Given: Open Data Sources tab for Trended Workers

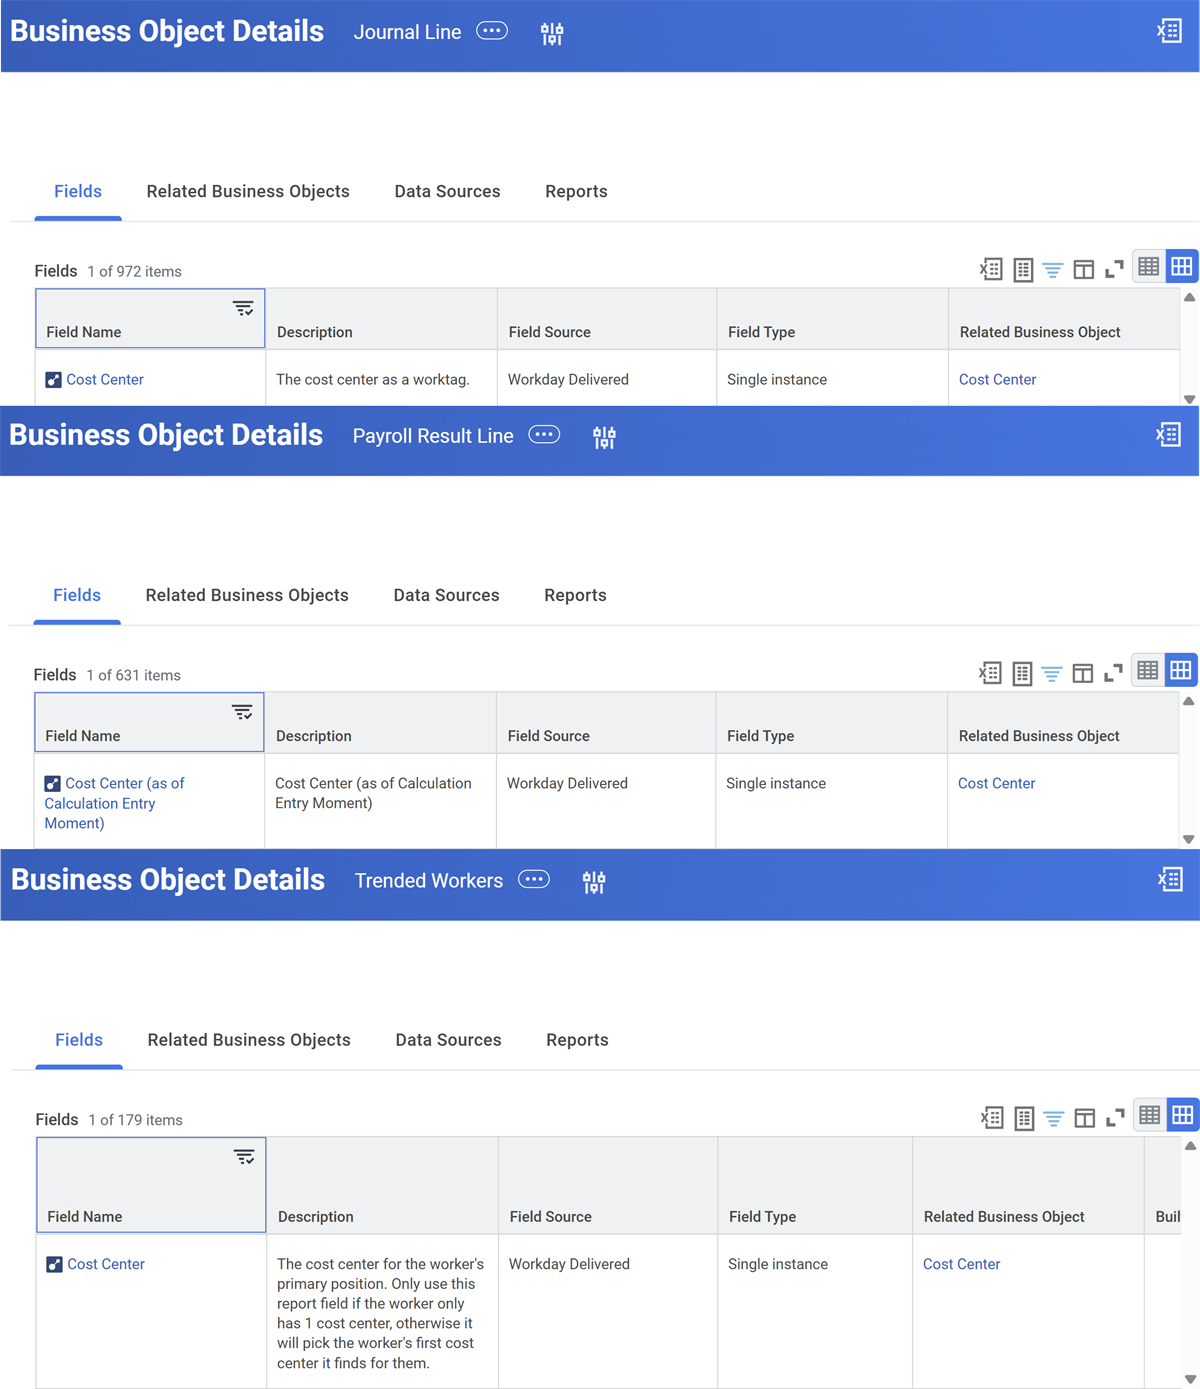Looking at the screenshot, I should point(448,1040).
